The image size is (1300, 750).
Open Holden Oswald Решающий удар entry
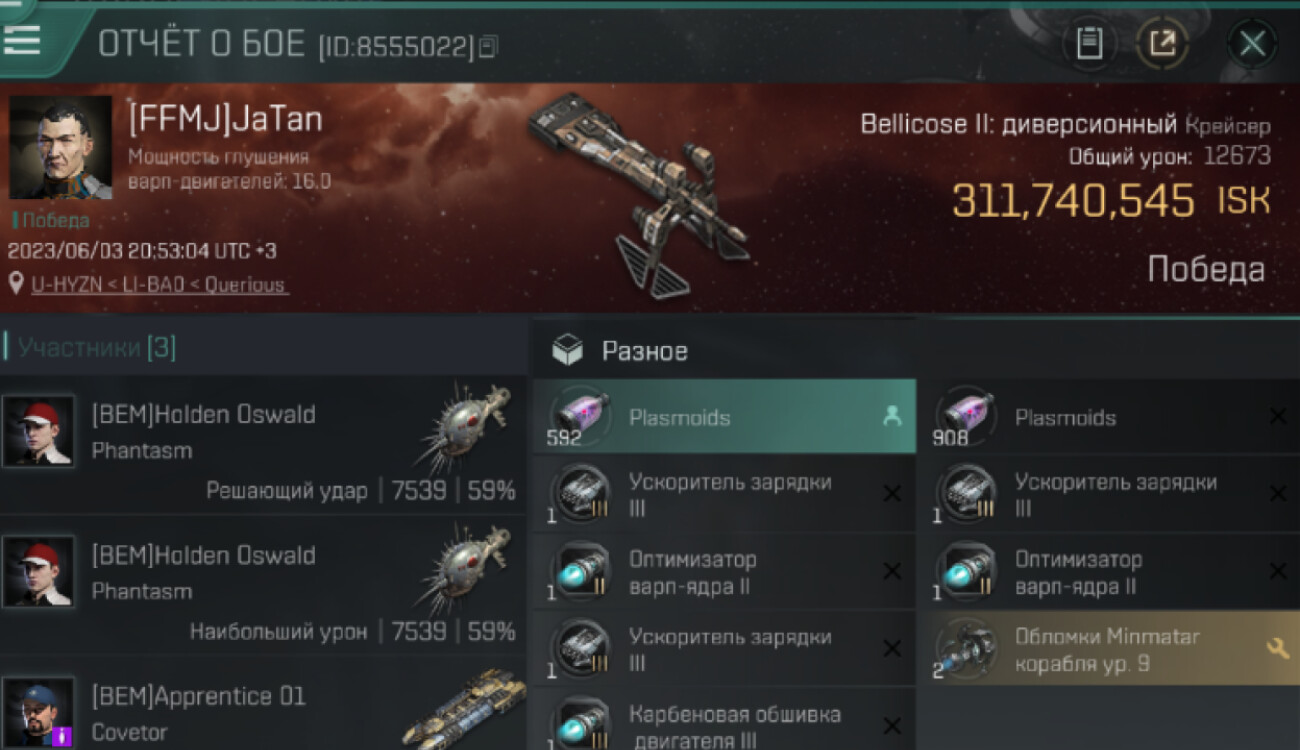tap(263, 445)
